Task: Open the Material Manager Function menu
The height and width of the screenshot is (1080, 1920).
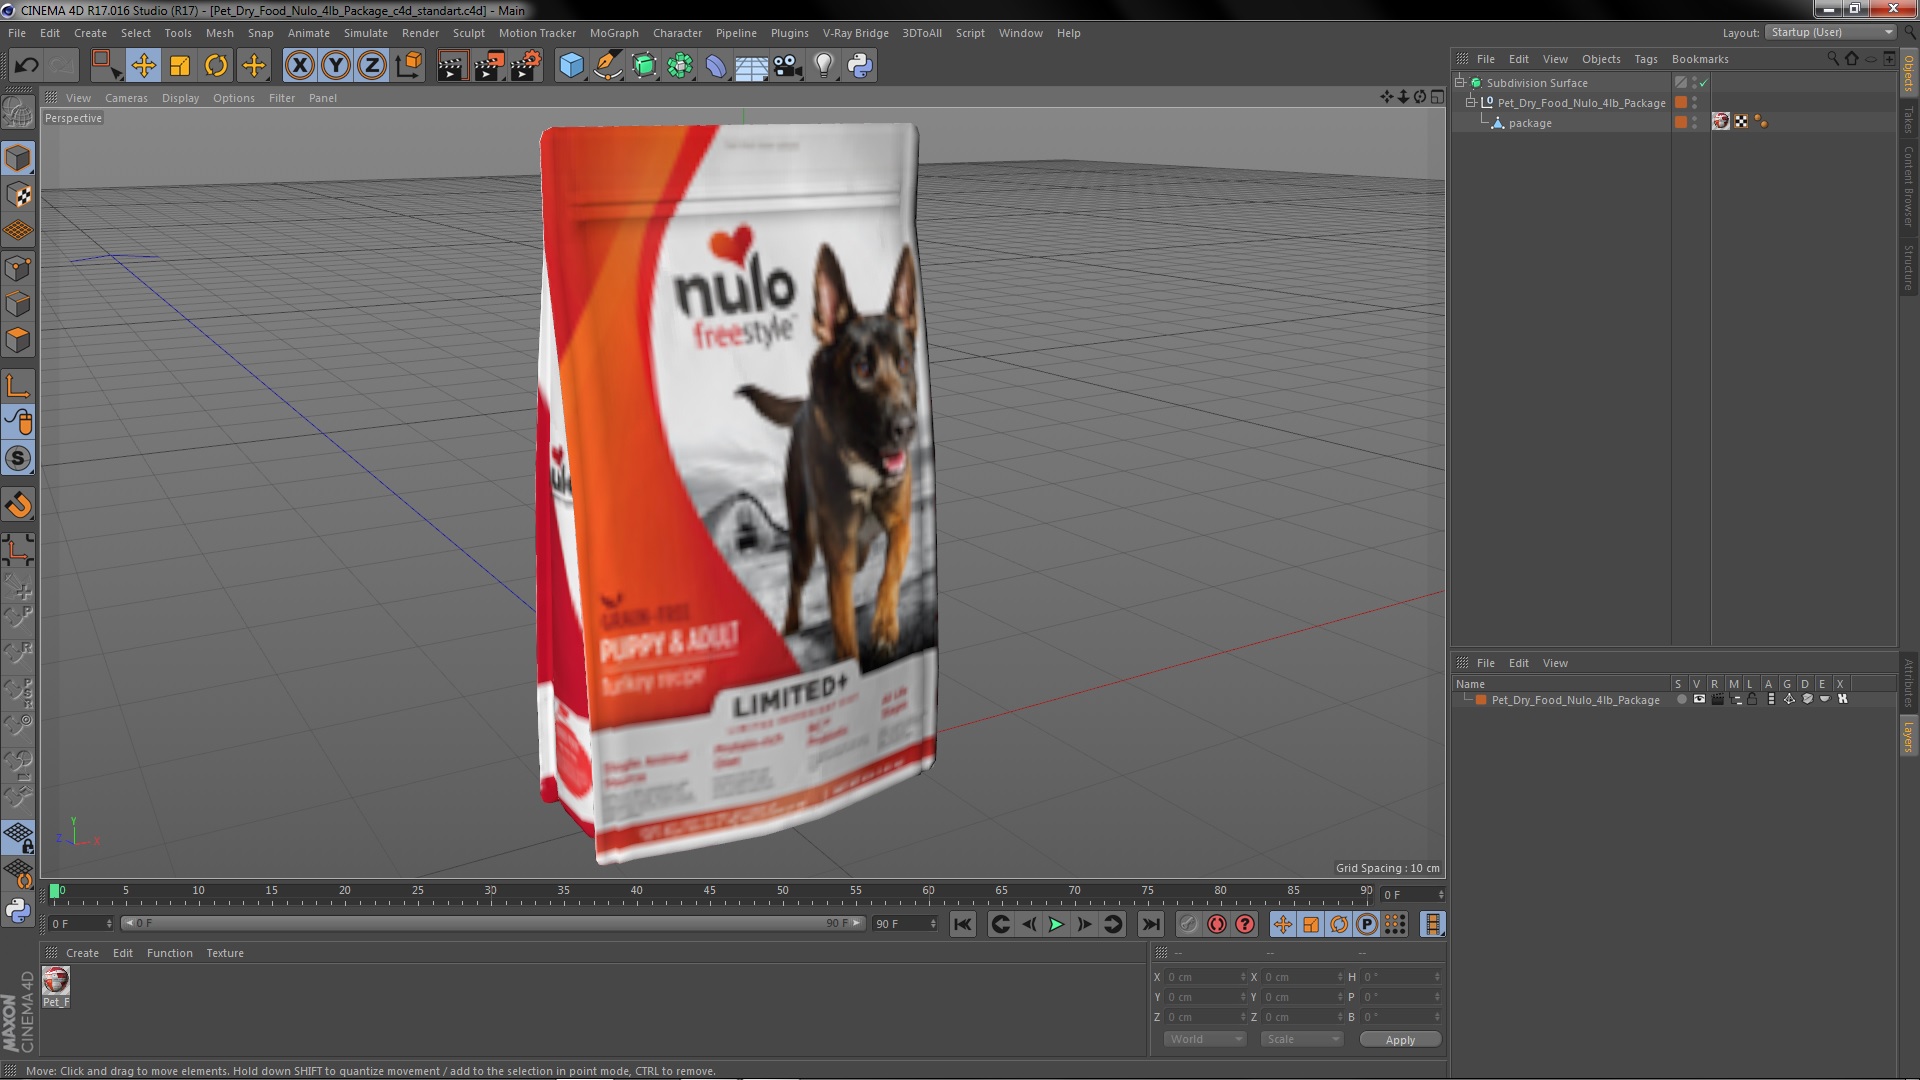Action: pyautogui.click(x=169, y=953)
